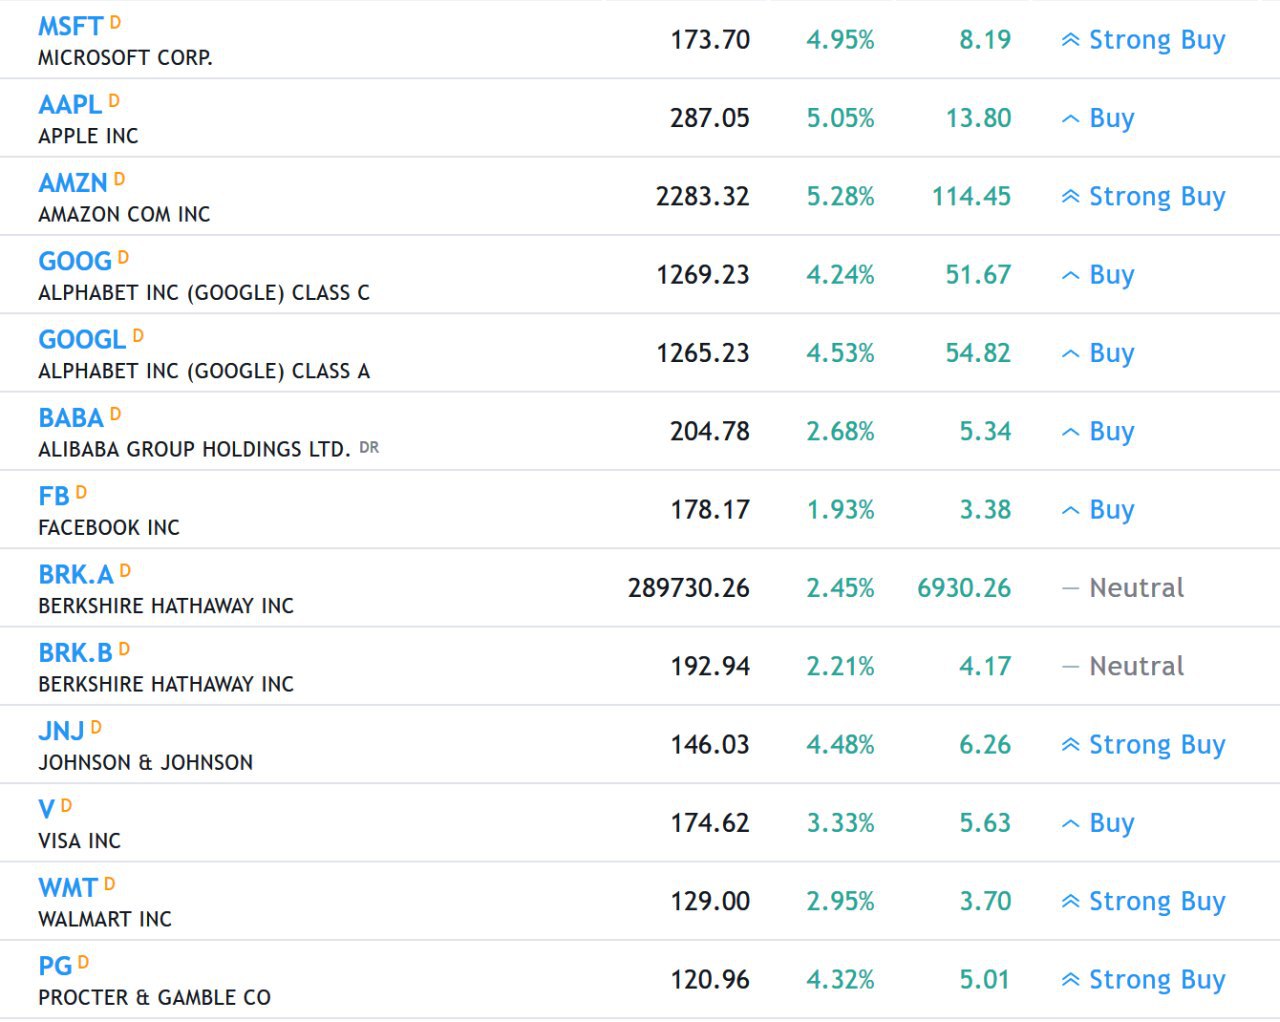Click Microsoft's Strong Buy rating text

coord(1157,40)
